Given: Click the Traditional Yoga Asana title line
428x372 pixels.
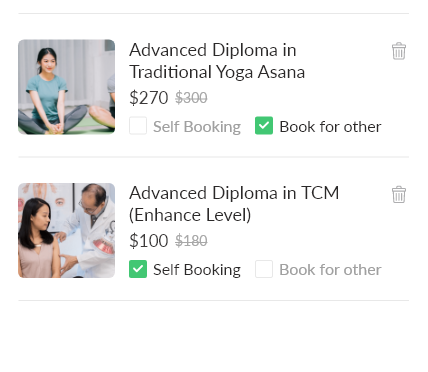Looking at the screenshot, I should tap(217, 72).
